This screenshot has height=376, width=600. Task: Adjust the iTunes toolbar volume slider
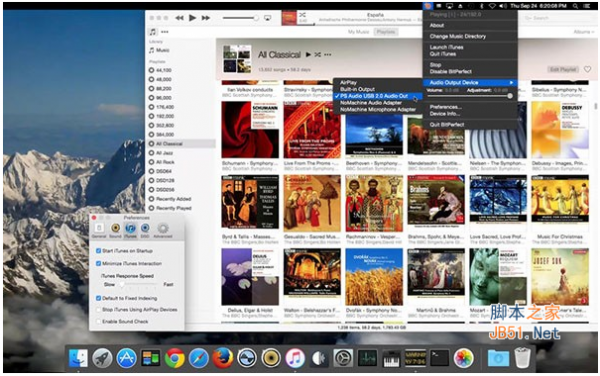coord(240,18)
